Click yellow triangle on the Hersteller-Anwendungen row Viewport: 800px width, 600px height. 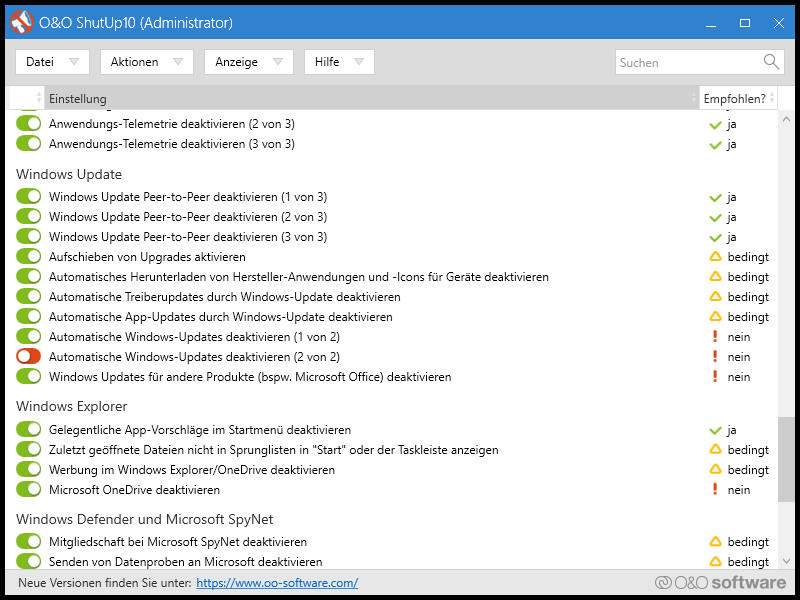point(715,277)
